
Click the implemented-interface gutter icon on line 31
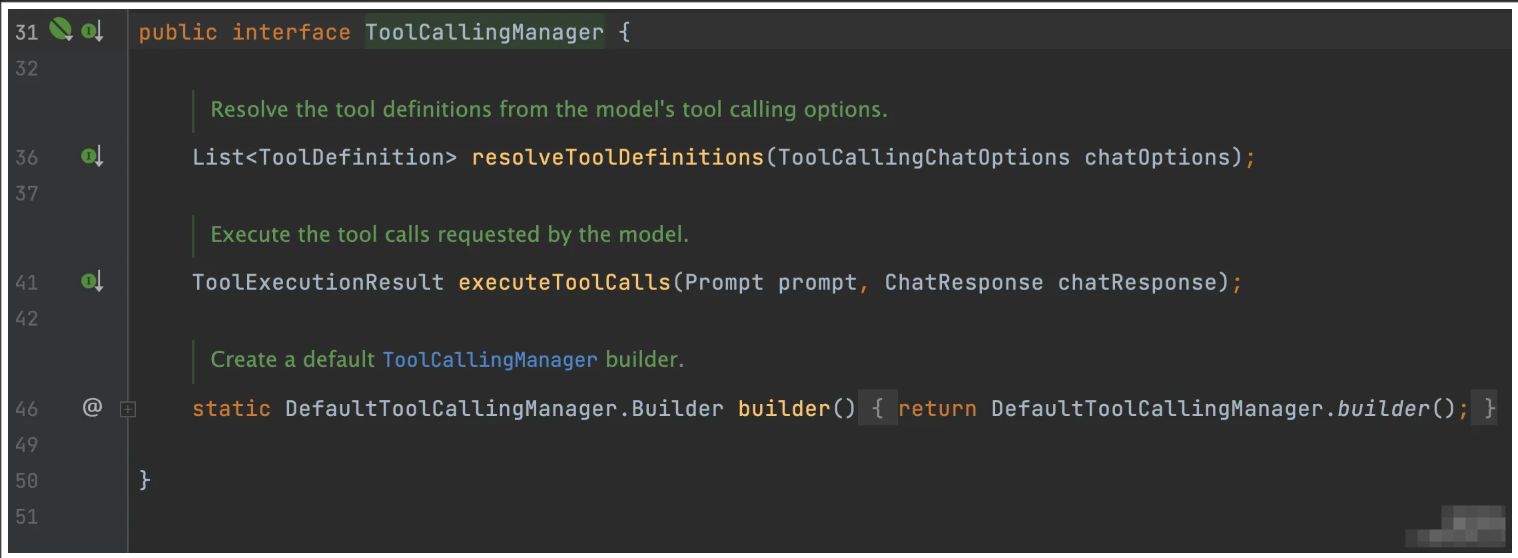tap(92, 32)
